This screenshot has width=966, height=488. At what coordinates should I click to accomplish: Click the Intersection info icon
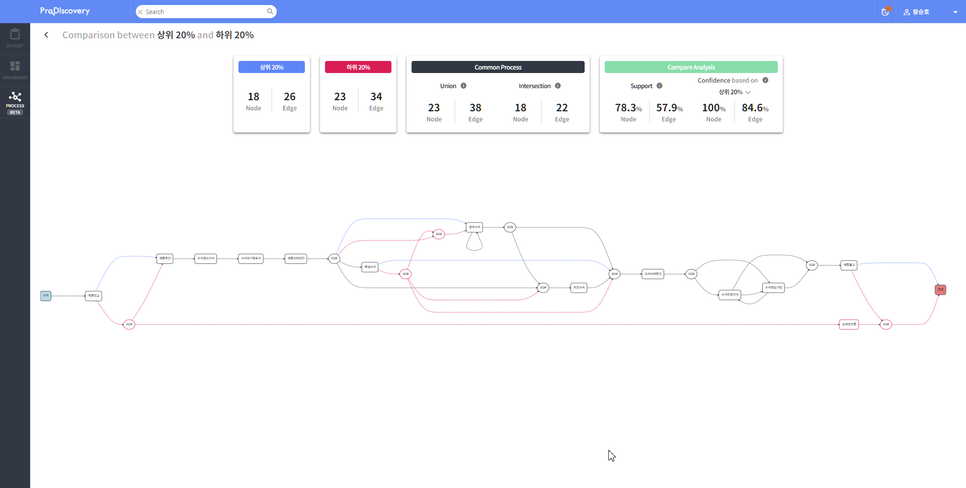(x=558, y=86)
